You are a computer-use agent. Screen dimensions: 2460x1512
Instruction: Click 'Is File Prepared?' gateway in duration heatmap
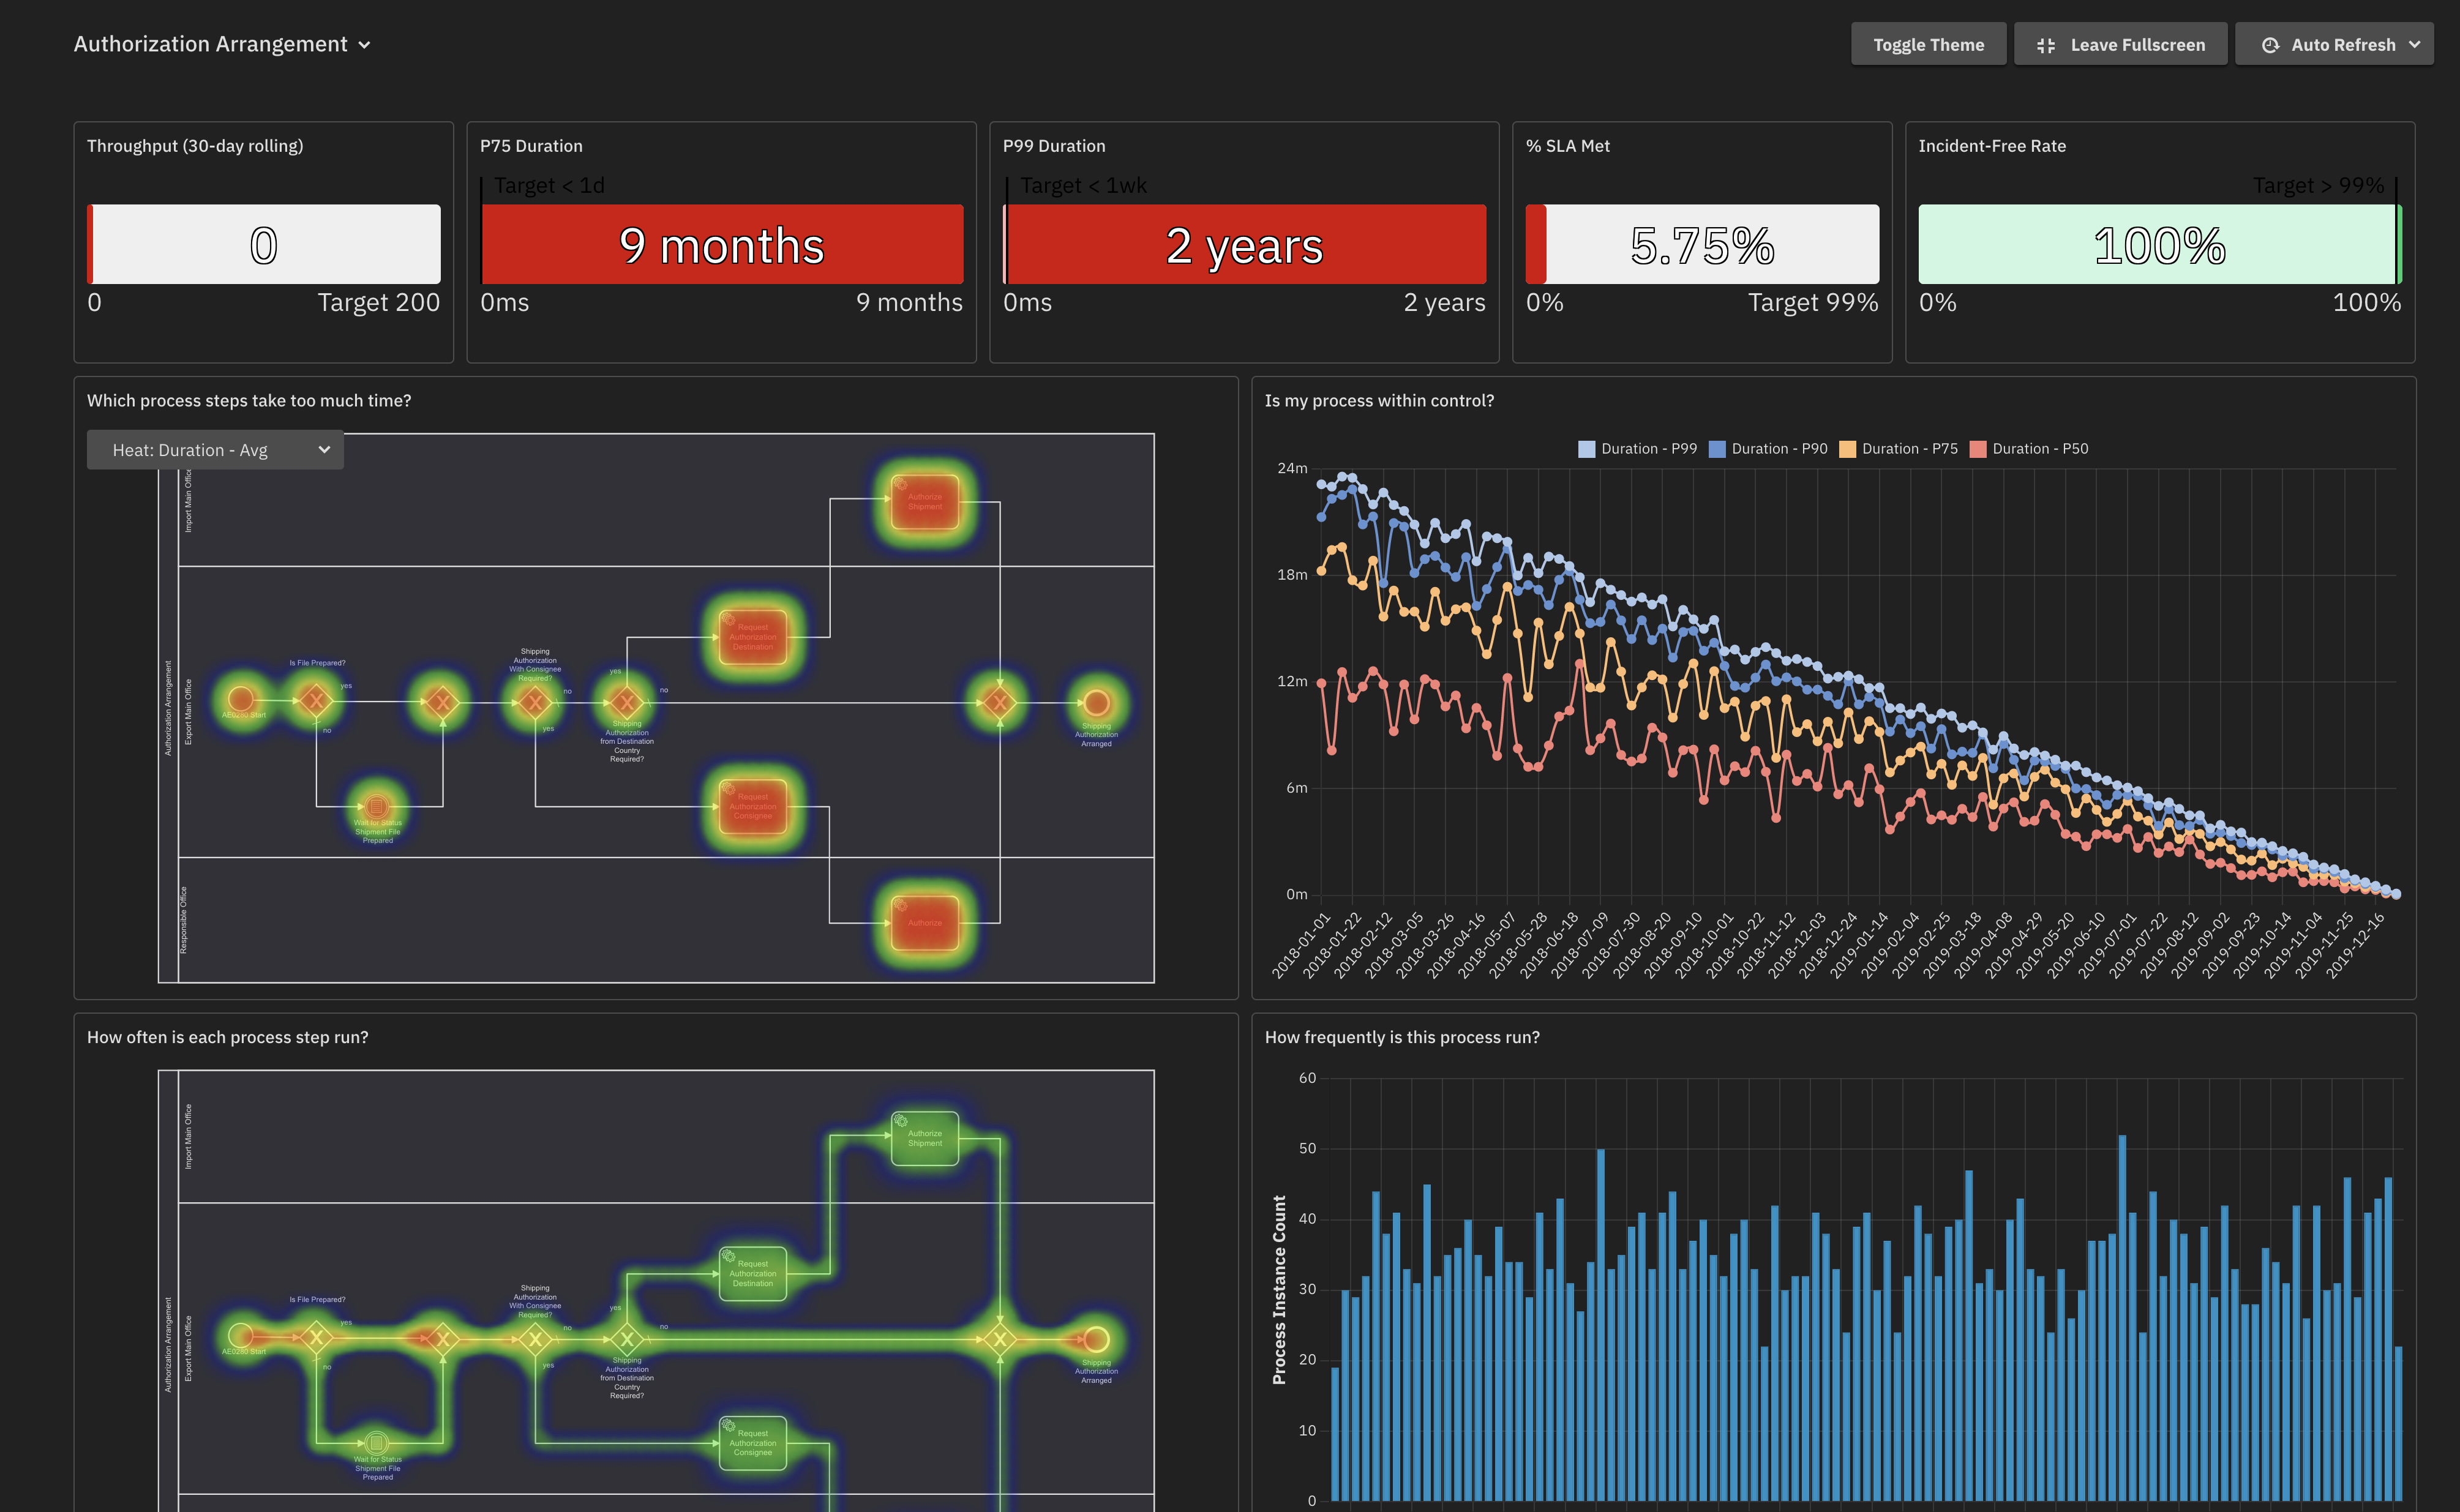coord(316,700)
